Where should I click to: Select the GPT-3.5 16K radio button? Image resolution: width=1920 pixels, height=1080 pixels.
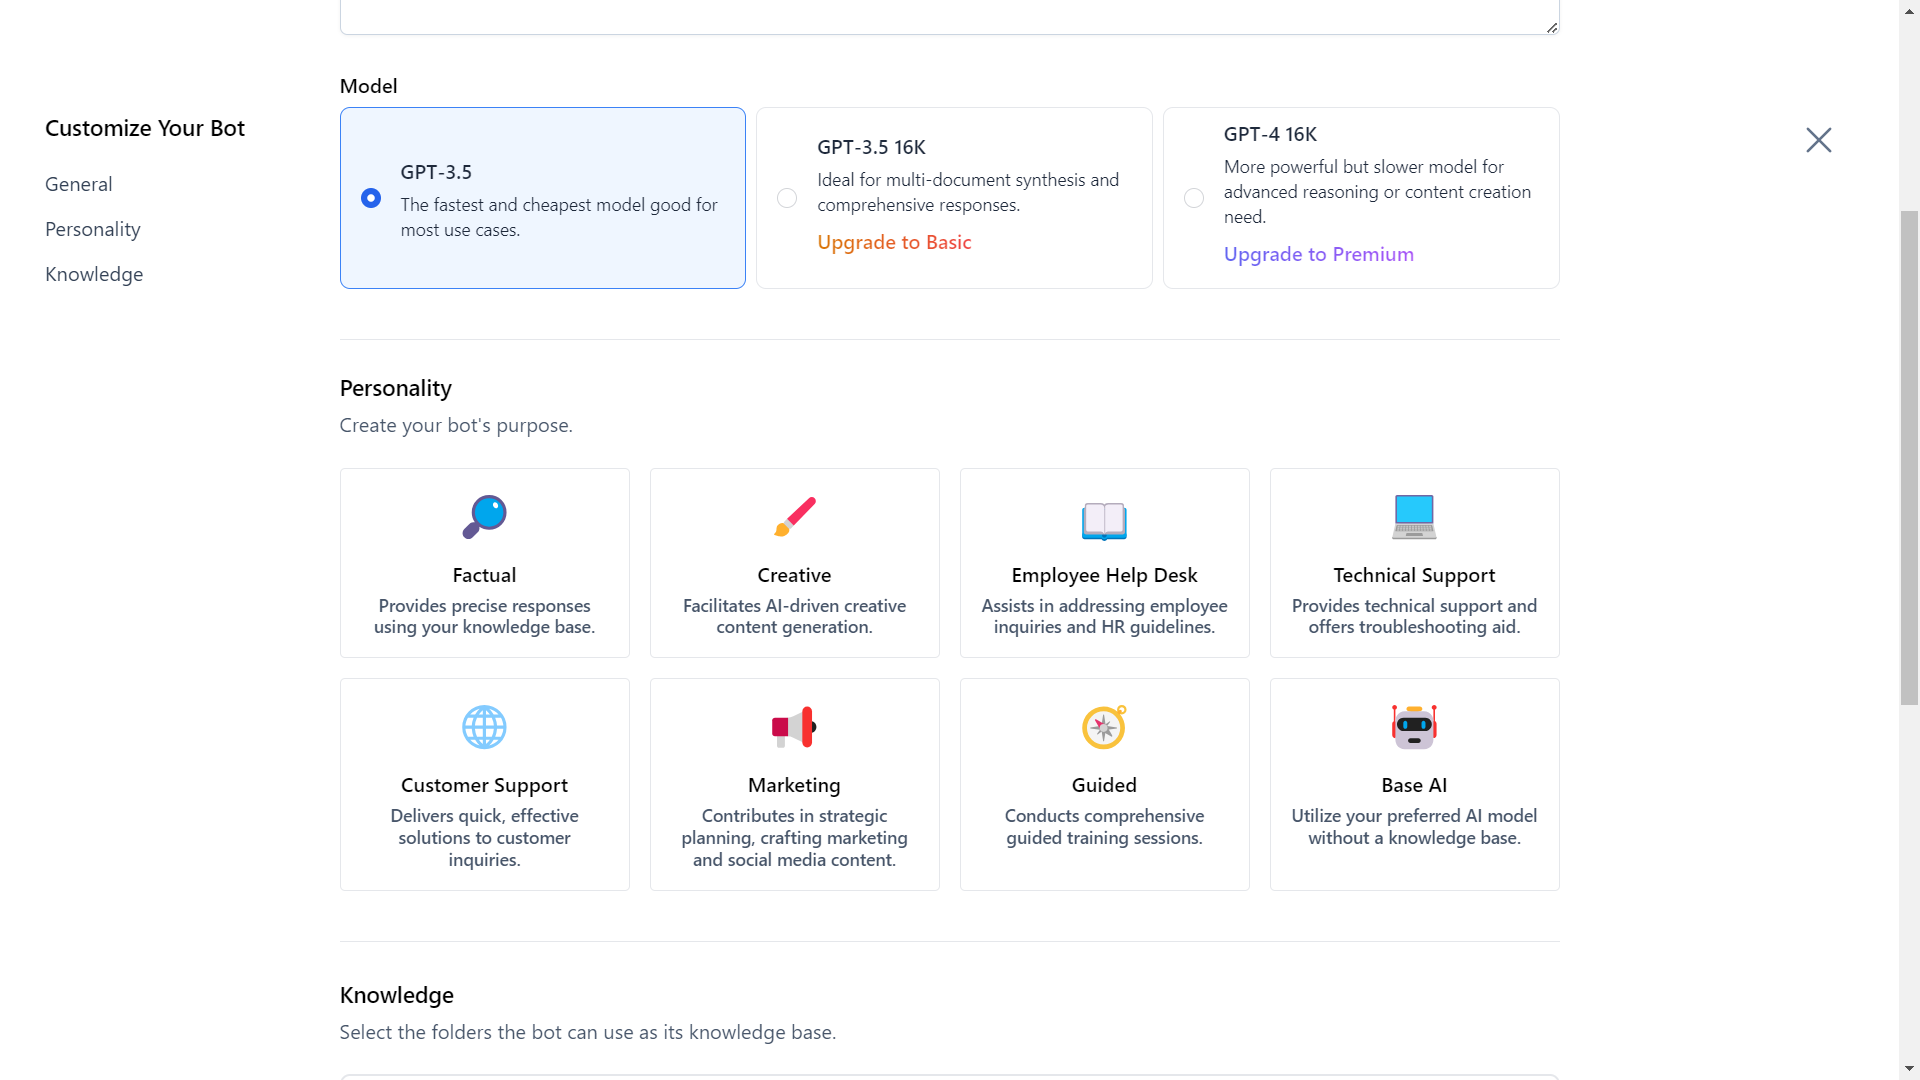pyautogui.click(x=787, y=198)
